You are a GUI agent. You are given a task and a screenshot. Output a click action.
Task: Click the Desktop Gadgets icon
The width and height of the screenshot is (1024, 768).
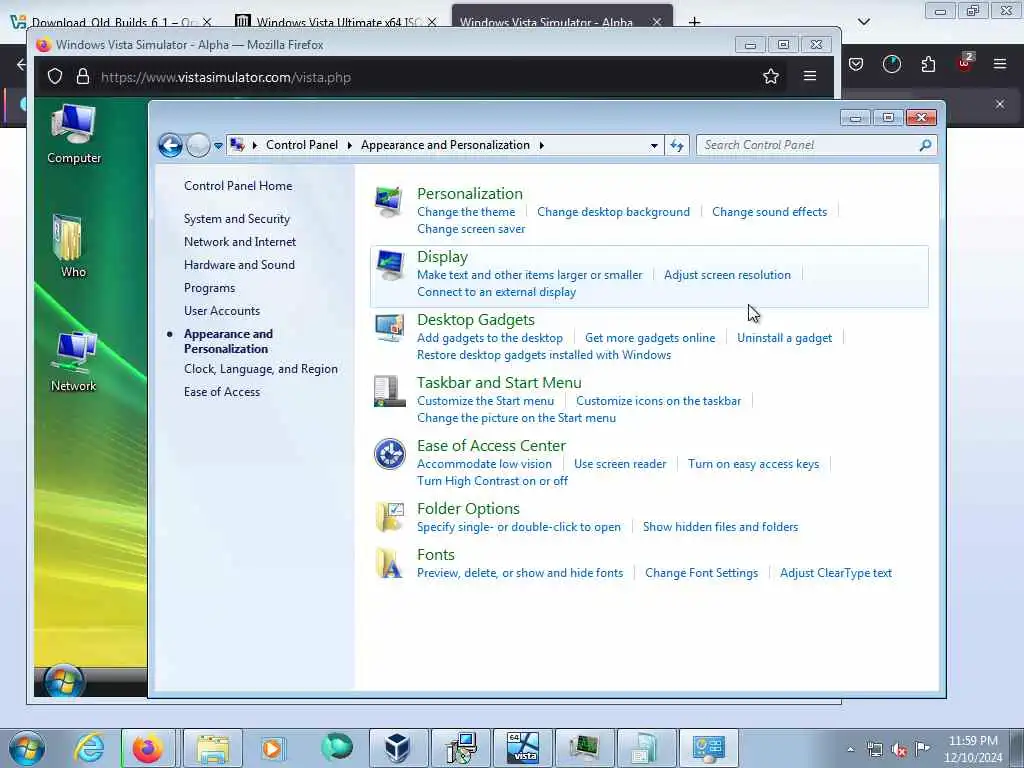coord(390,328)
